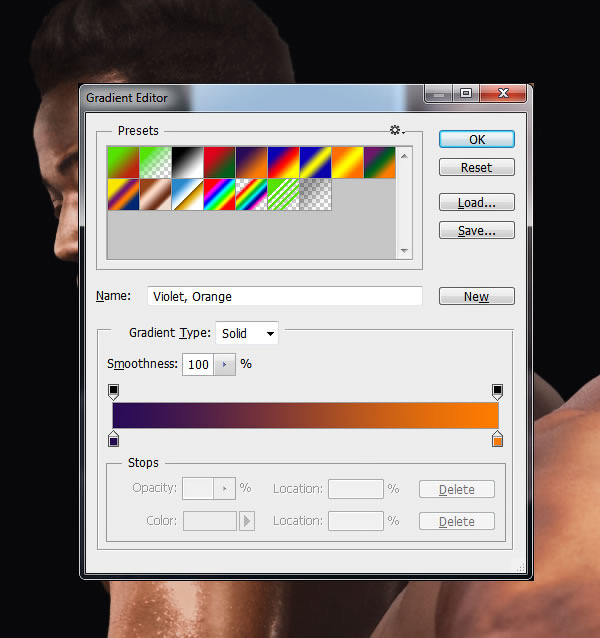Click Delete button in the Opacity row

pyautogui.click(x=457, y=489)
